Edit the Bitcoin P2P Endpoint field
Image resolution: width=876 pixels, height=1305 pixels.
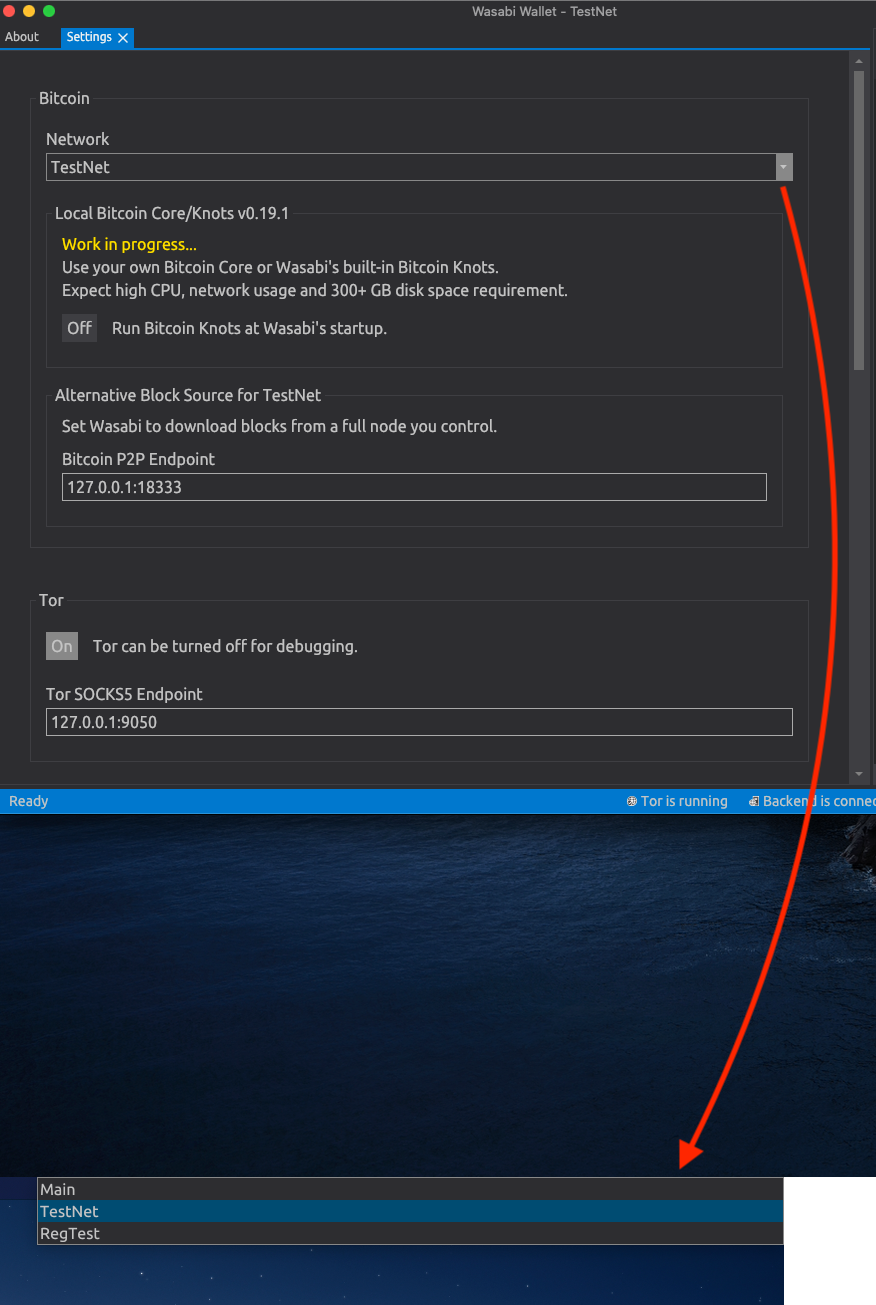pyautogui.click(x=414, y=487)
